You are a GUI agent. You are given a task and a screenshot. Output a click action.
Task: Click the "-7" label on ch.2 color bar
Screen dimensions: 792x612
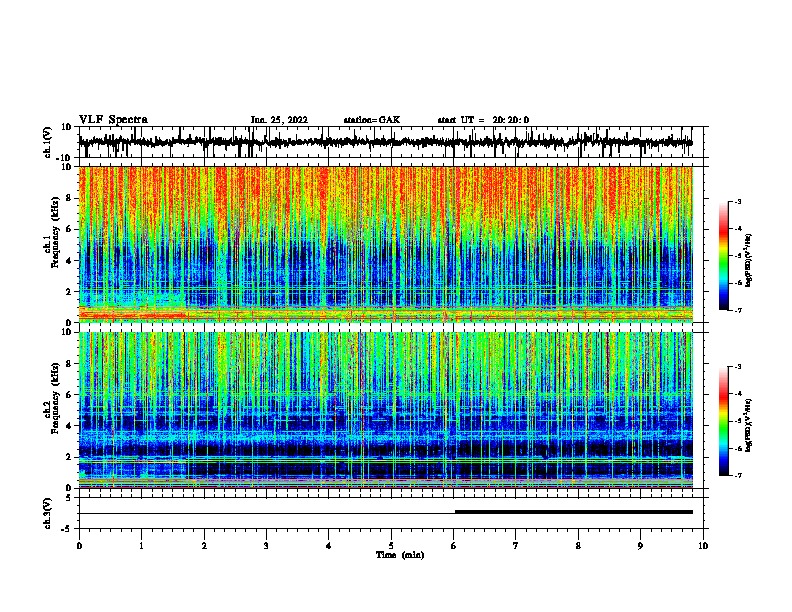pyautogui.click(x=738, y=475)
